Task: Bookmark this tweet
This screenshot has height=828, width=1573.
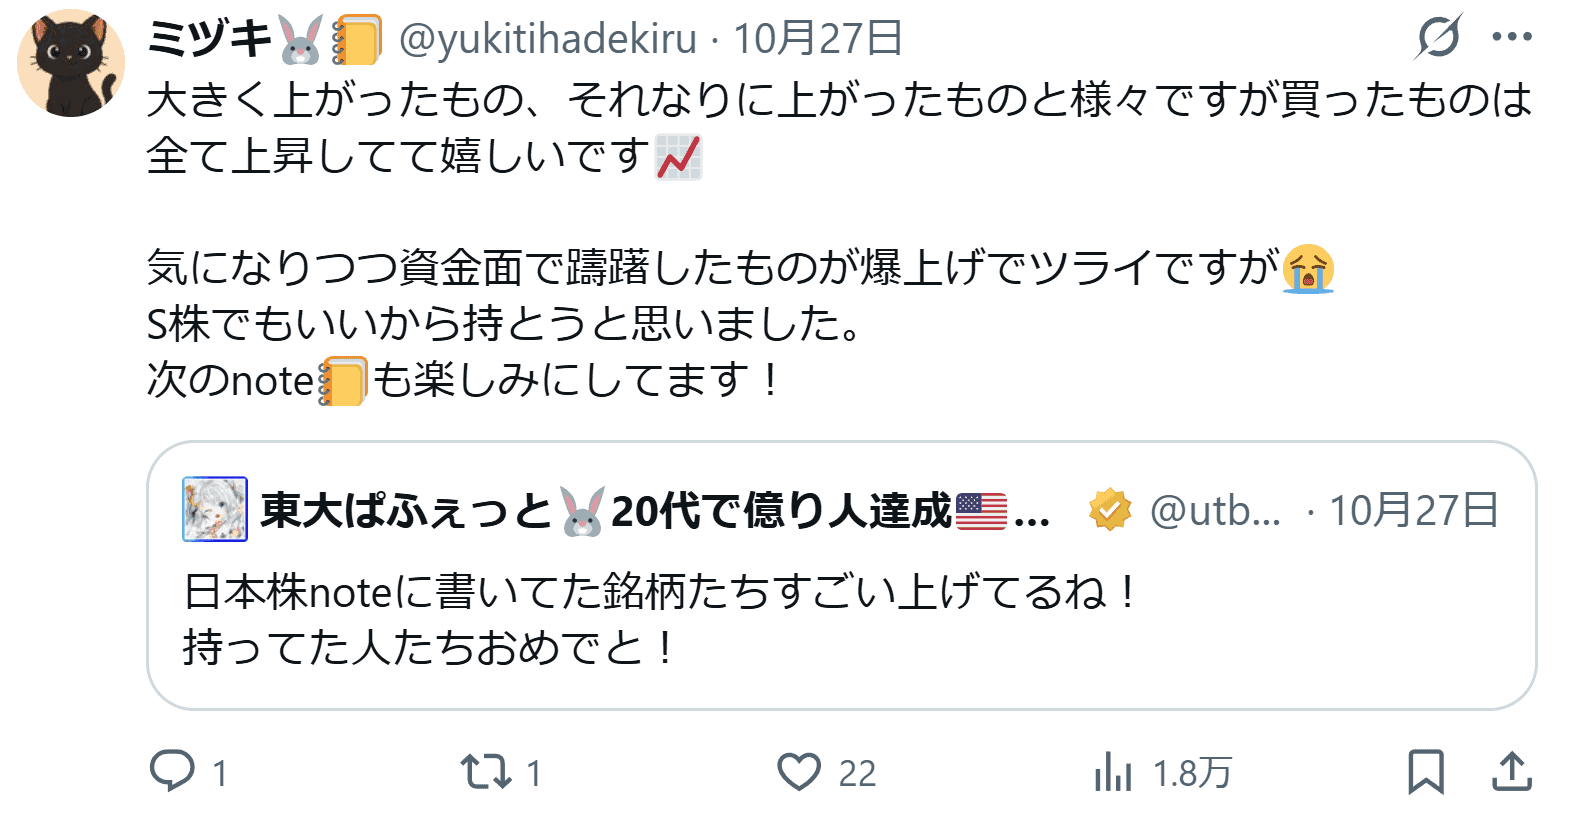Action: (x=1426, y=772)
